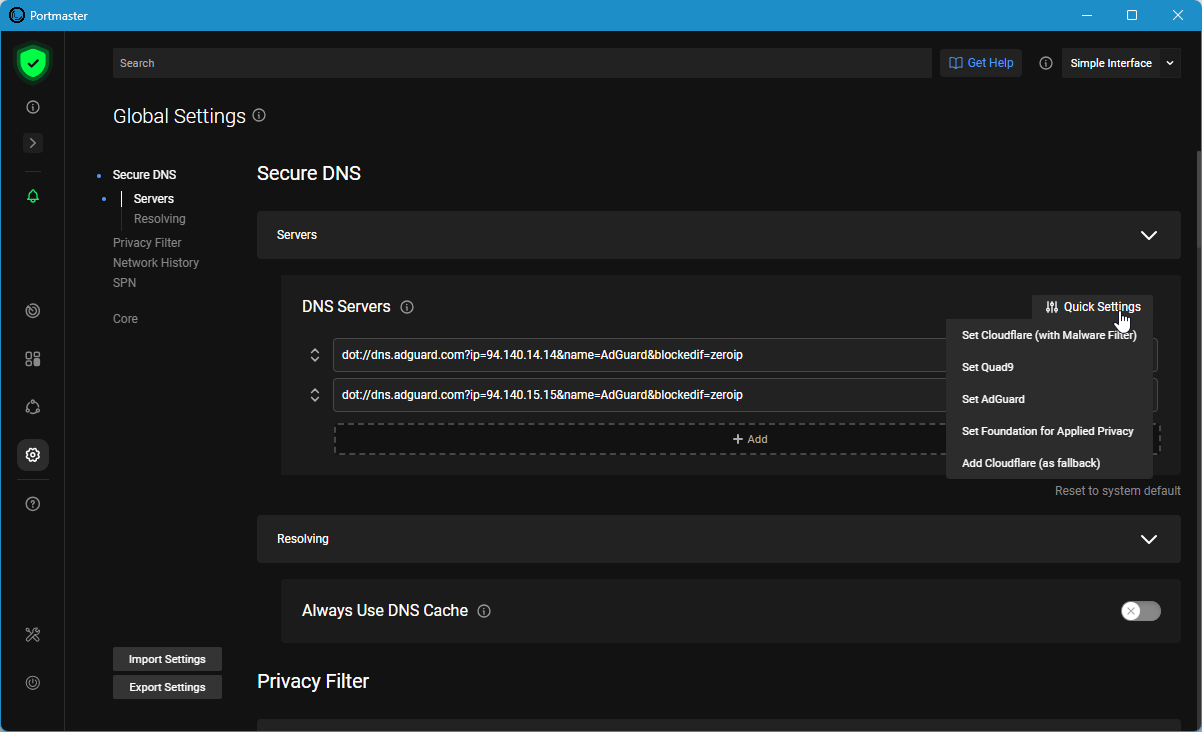This screenshot has width=1202, height=732.
Task: Add a new DNS server entry
Action: [x=747, y=439]
